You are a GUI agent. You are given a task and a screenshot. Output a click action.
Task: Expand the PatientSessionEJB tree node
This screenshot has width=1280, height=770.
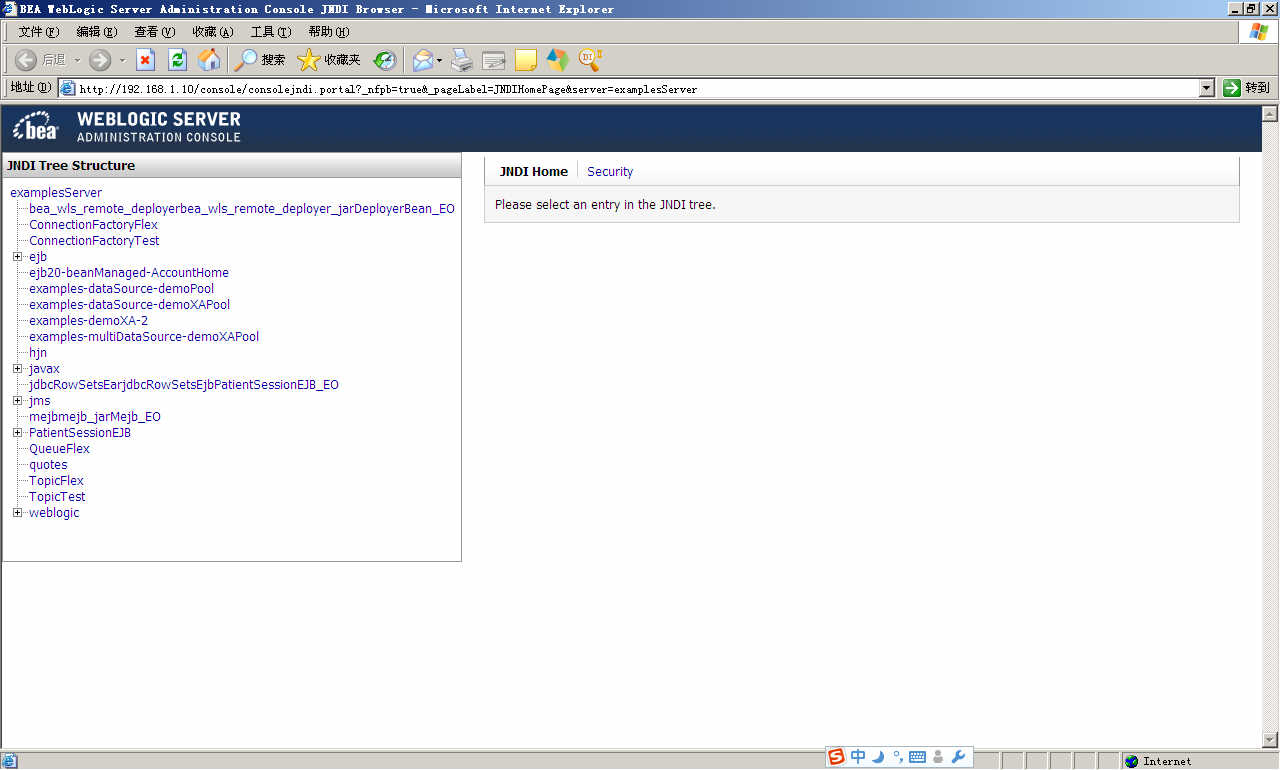pyautogui.click(x=17, y=433)
